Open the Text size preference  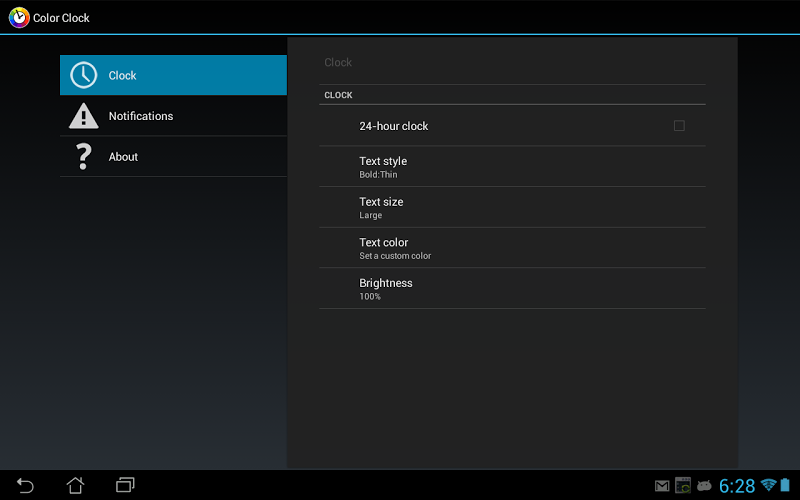coord(512,207)
